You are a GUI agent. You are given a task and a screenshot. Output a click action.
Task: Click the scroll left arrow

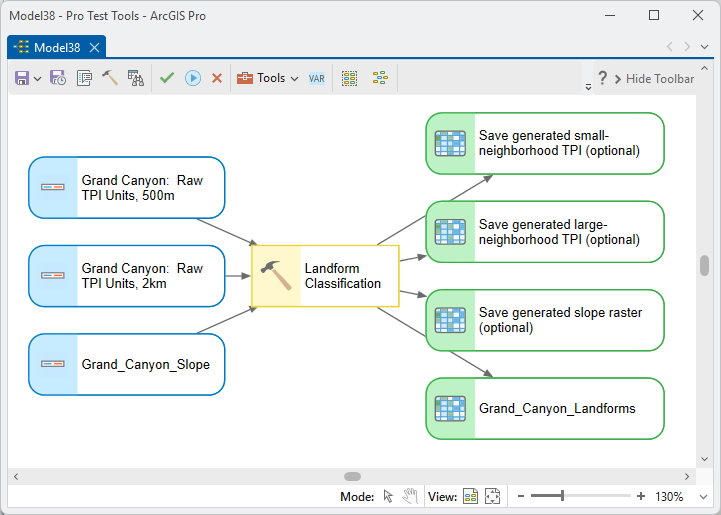[16, 476]
